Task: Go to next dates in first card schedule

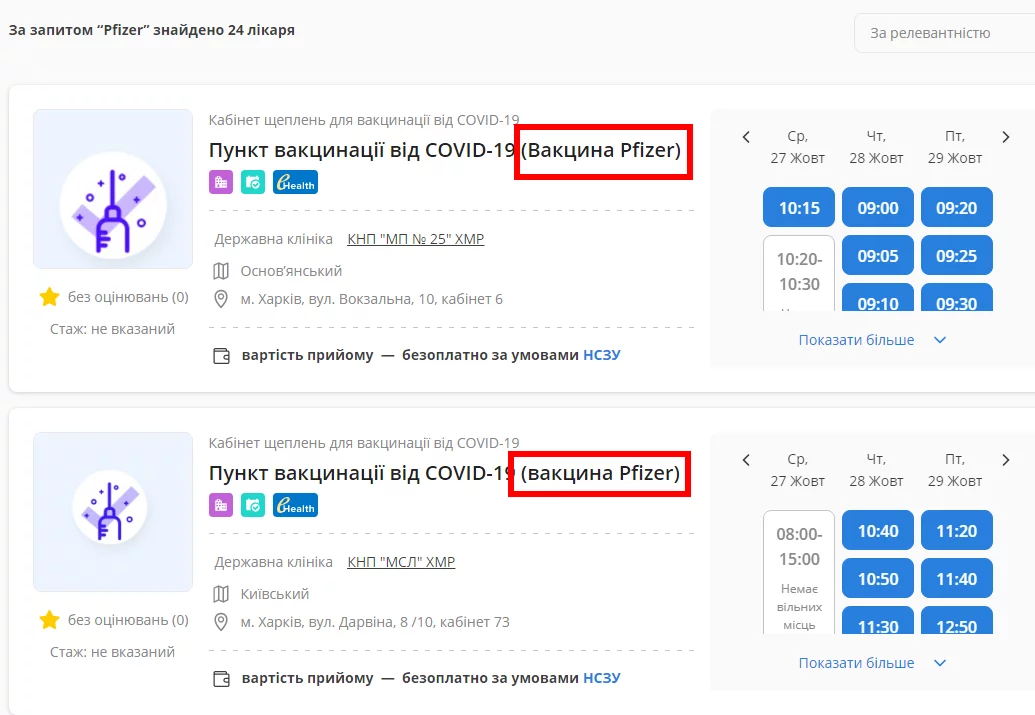Action: click(x=1006, y=137)
